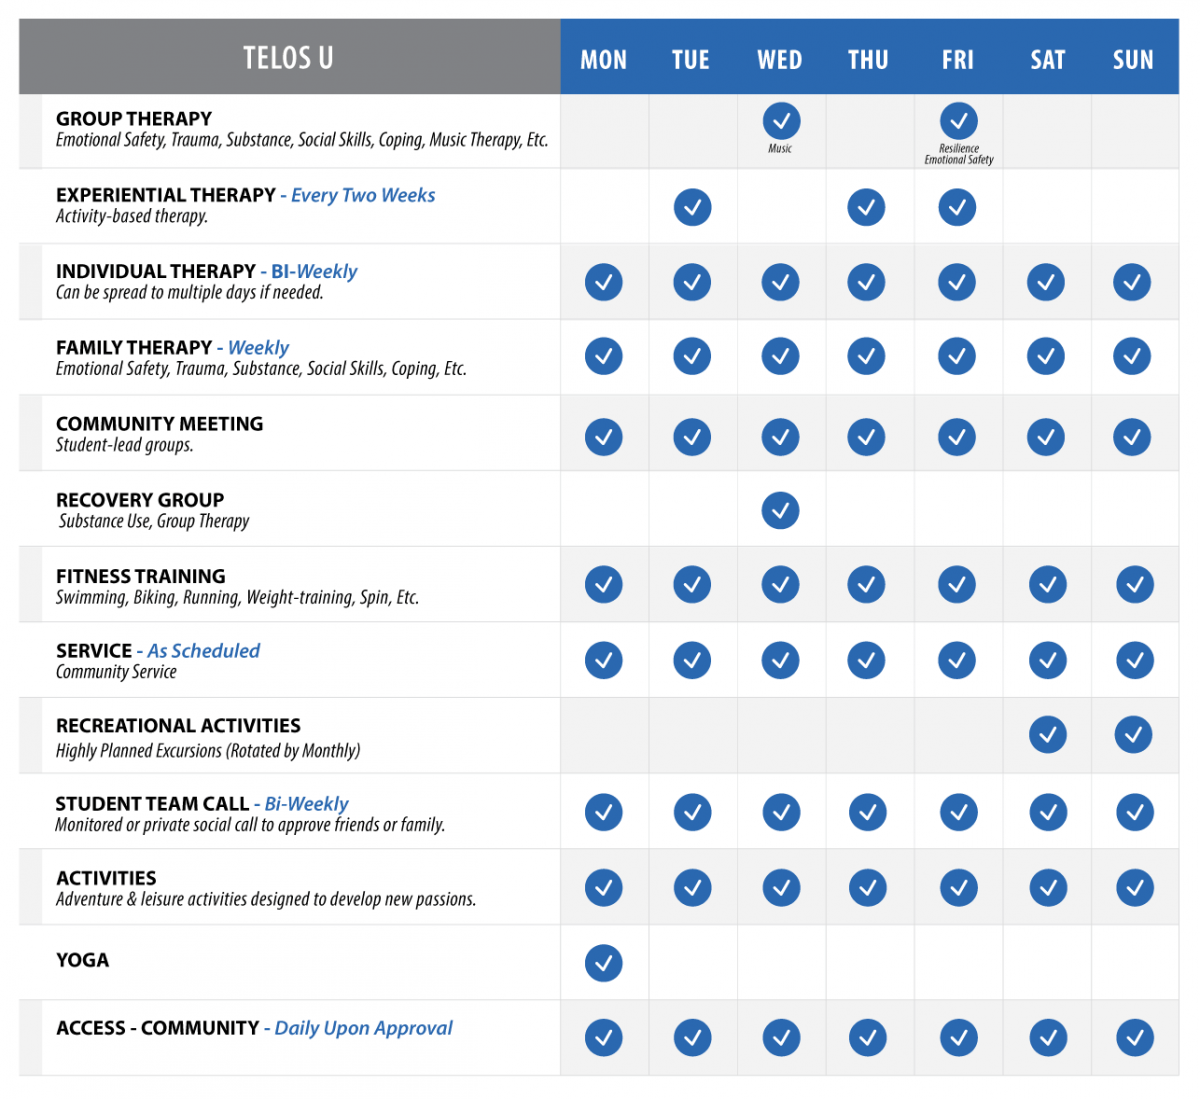Click the Group Therapy Music checkmark on Wednesday
Screen dimensions: 1200x1099
(781, 121)
